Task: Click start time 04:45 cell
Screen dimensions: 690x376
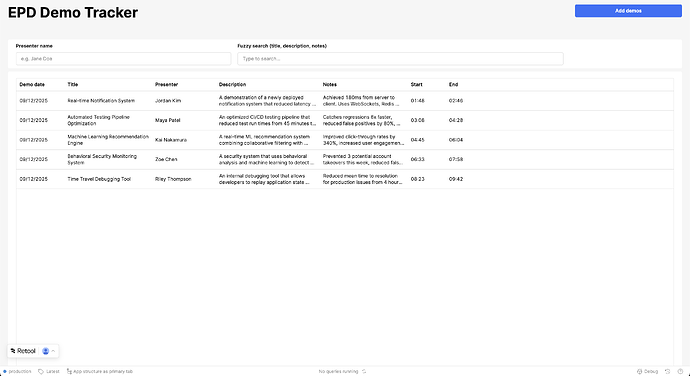Action: click(418, 140)
